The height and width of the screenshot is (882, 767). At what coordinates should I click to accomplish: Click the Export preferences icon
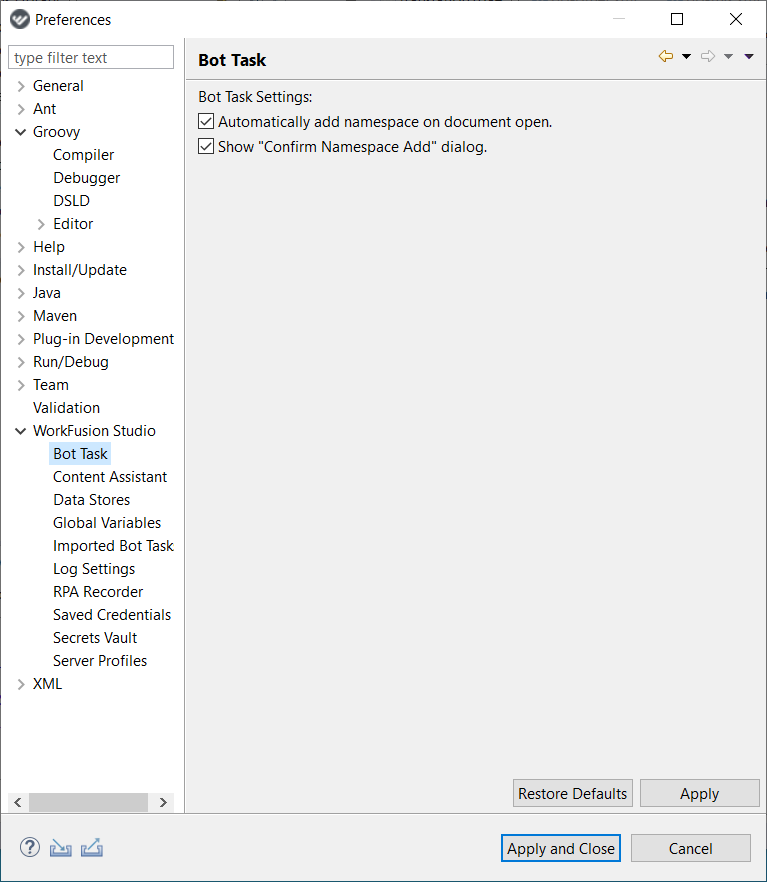(92, 848)
